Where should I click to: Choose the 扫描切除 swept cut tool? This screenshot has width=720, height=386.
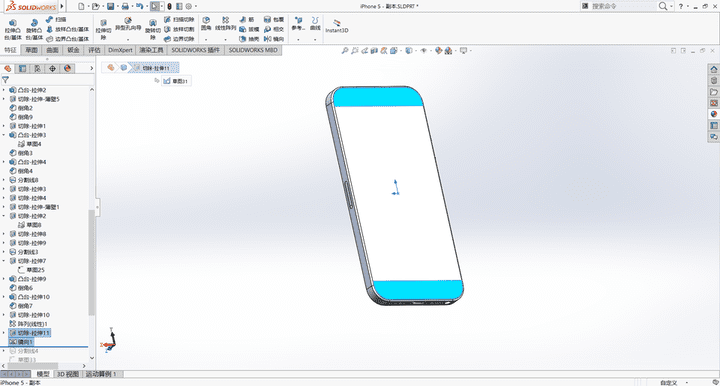click(179, 20)
